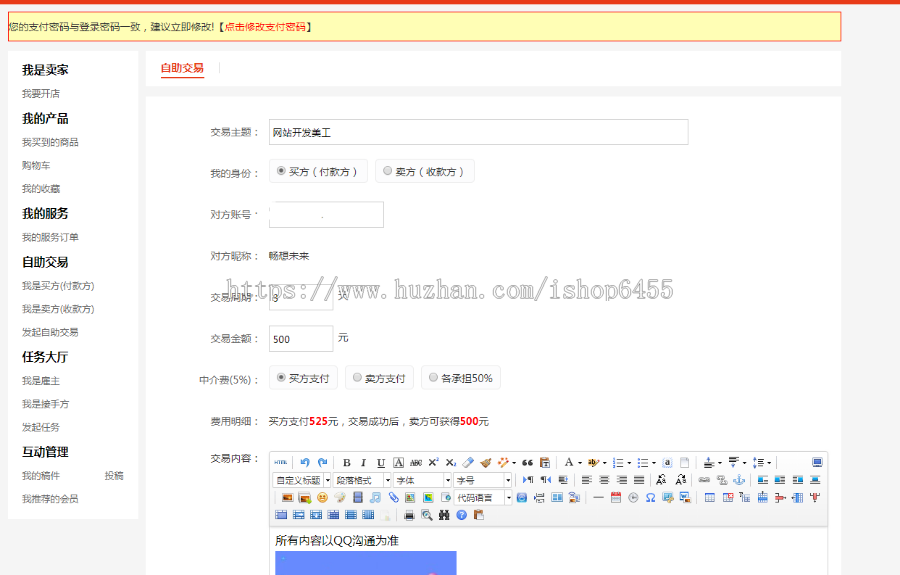Viewport: 900px width, 575px height.
Task: Open 字体 font dropdown
Action: coord(423,480)
